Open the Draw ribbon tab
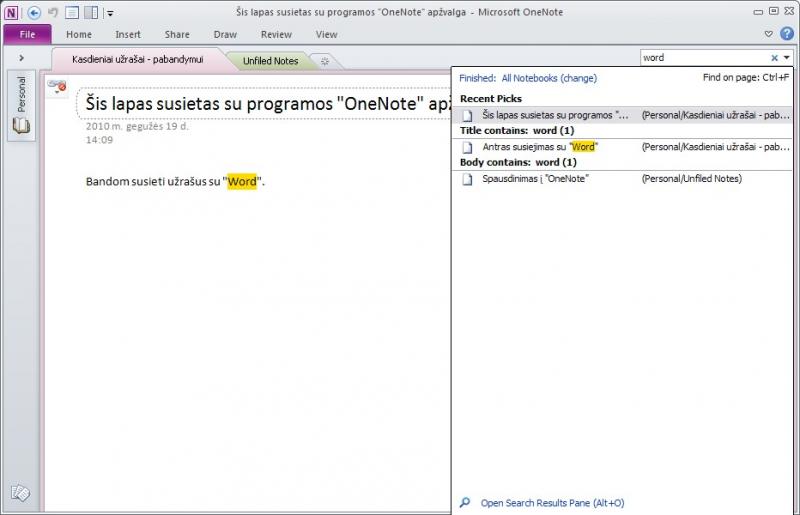 pyautogui.click(x=225, y=34)
